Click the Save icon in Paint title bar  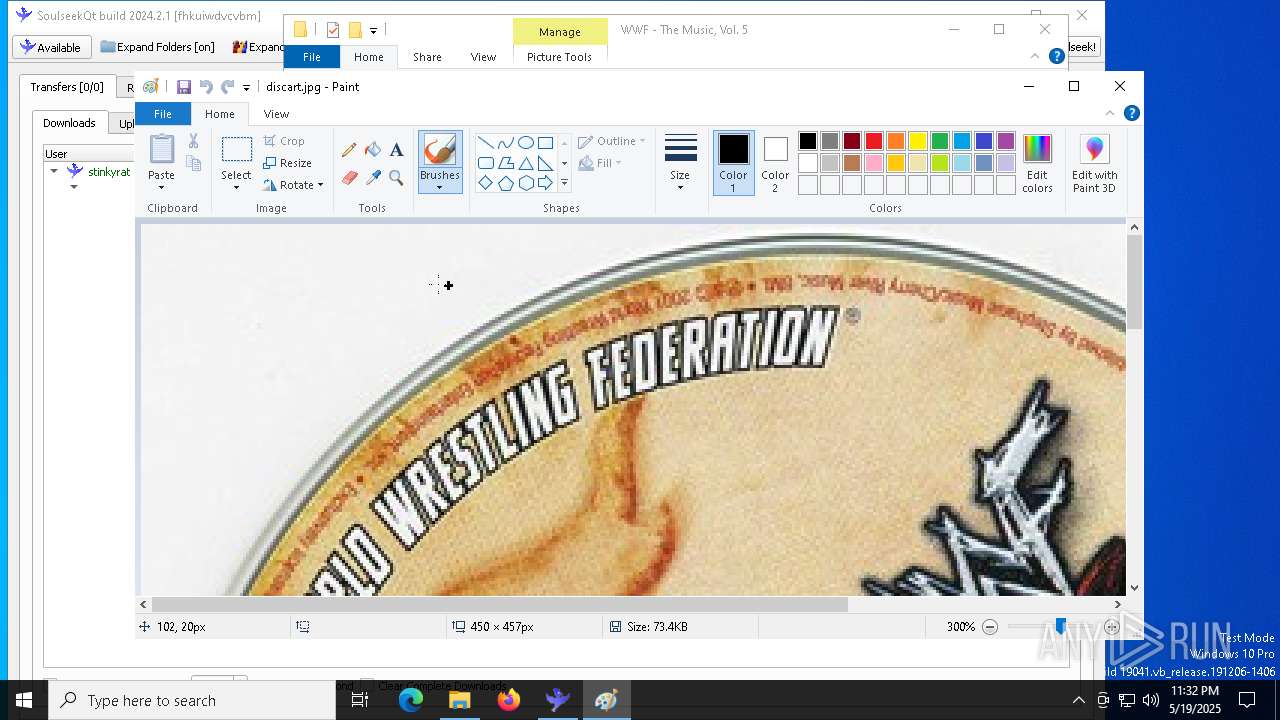click(184, 87)
